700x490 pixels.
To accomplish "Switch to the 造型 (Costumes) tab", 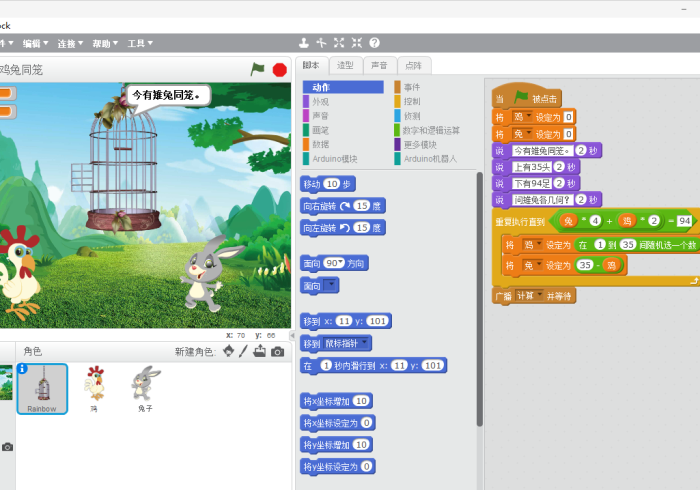I will coord(345,65).
